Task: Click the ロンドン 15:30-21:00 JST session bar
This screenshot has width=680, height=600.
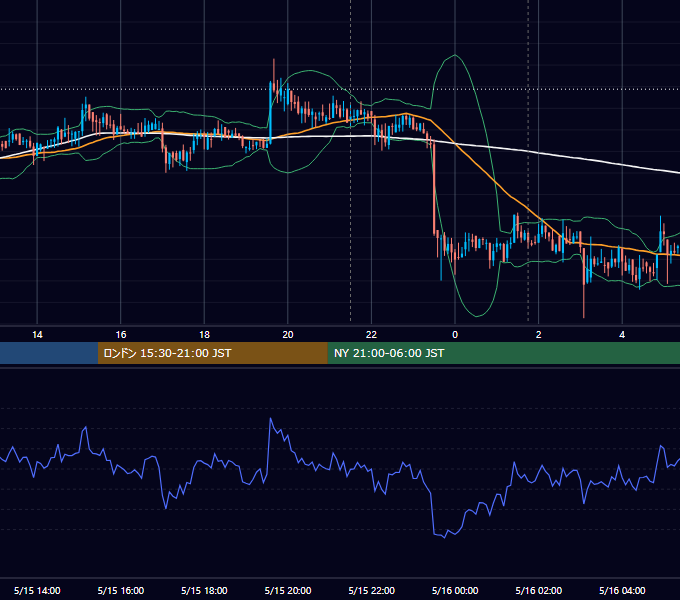Action: [x=212, y=353]
